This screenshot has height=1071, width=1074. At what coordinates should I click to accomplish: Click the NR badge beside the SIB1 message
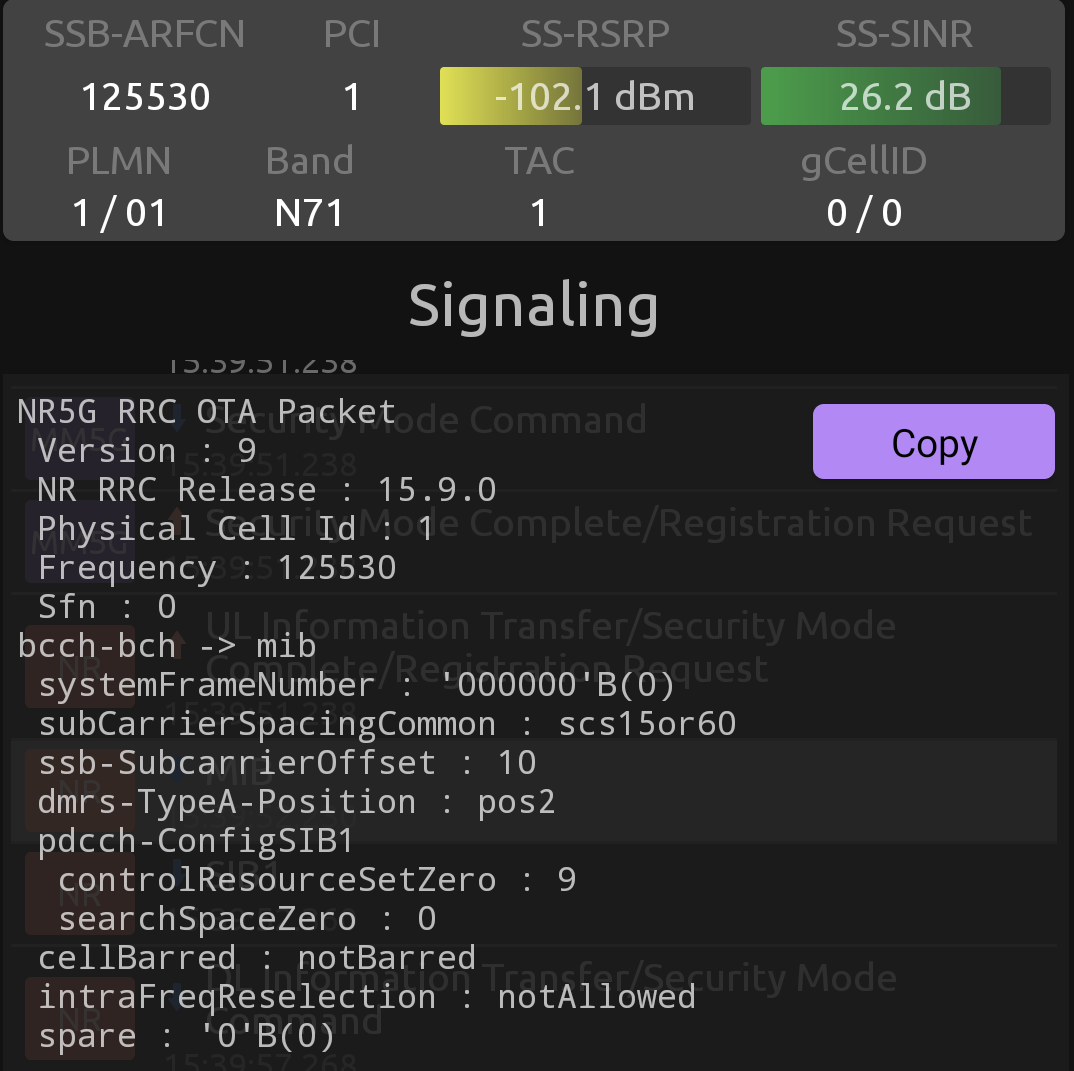pyautogui.click(x=78, y=893)
